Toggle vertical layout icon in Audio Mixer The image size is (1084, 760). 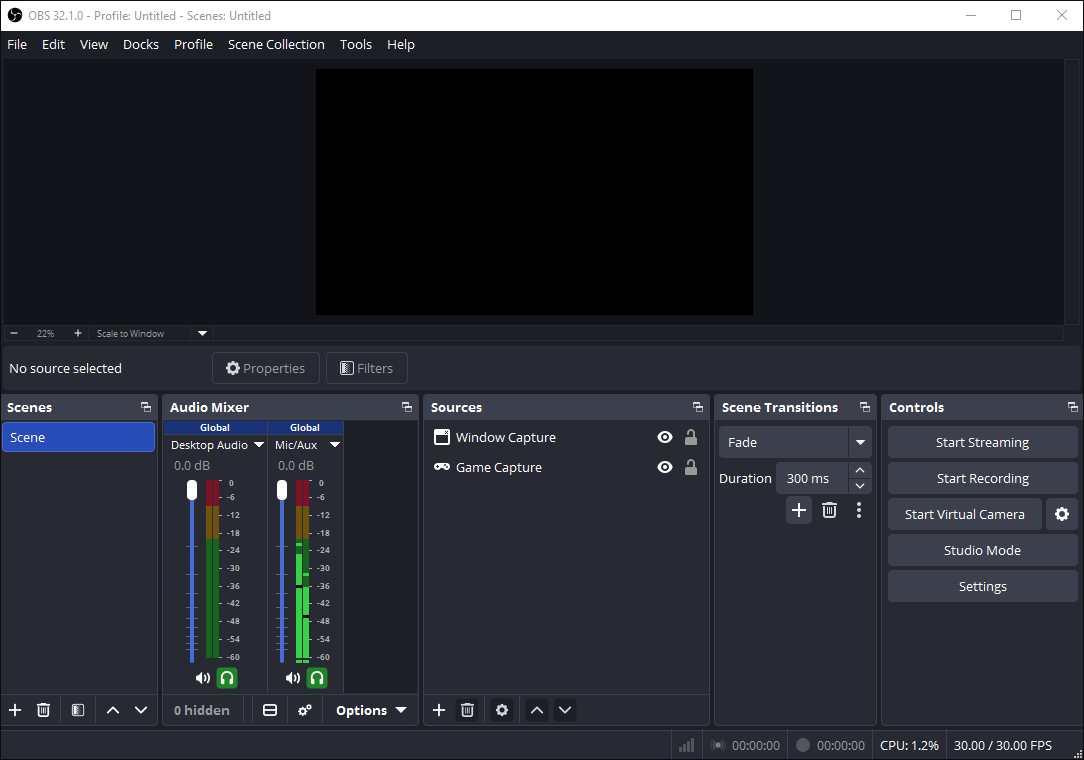(x=269, y=710)
